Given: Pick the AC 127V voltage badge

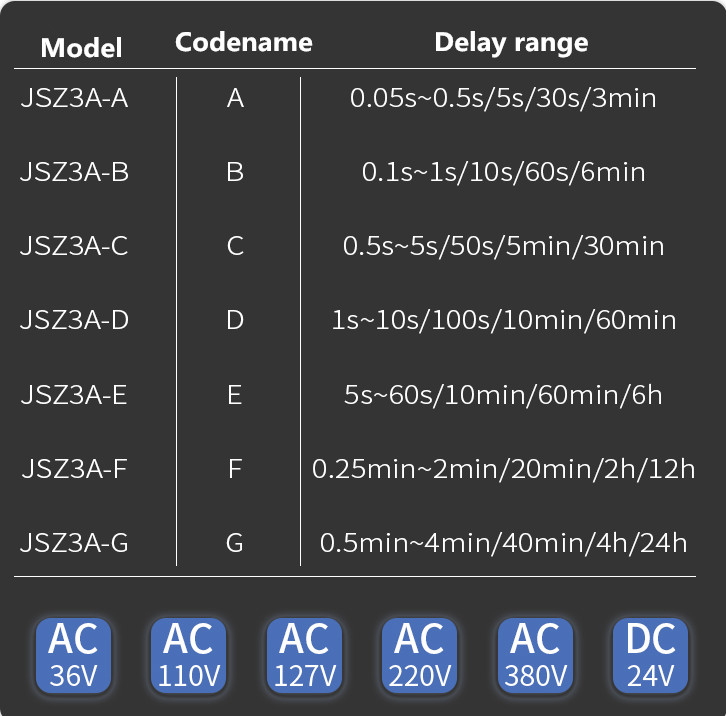Looking at the screenshot, I should pyautogui.click(x=304, y=655).
